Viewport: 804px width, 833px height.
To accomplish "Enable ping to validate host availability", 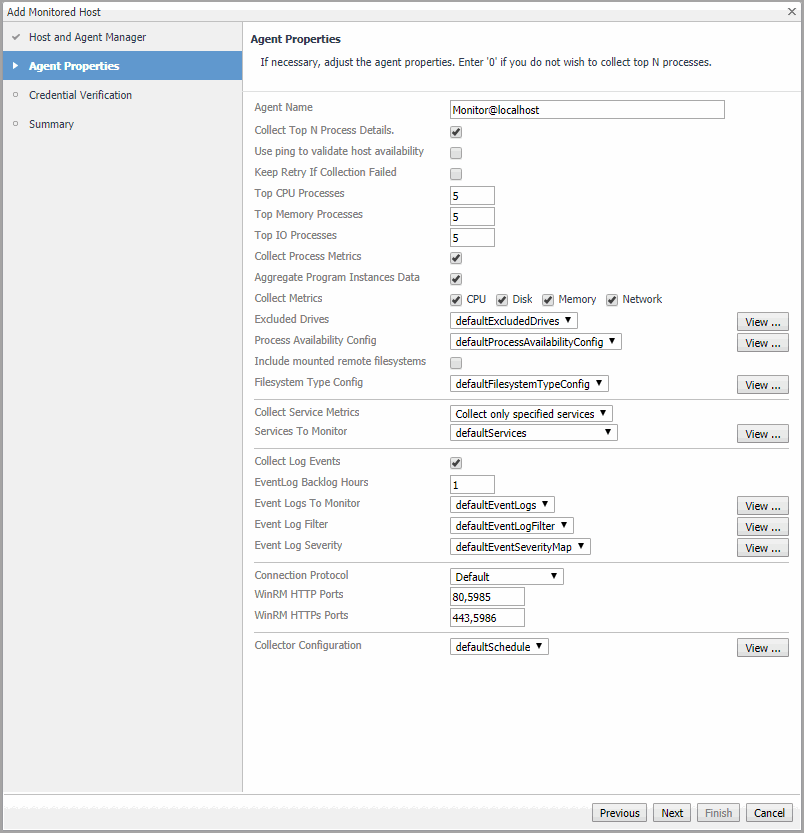I will click(456, 153).
